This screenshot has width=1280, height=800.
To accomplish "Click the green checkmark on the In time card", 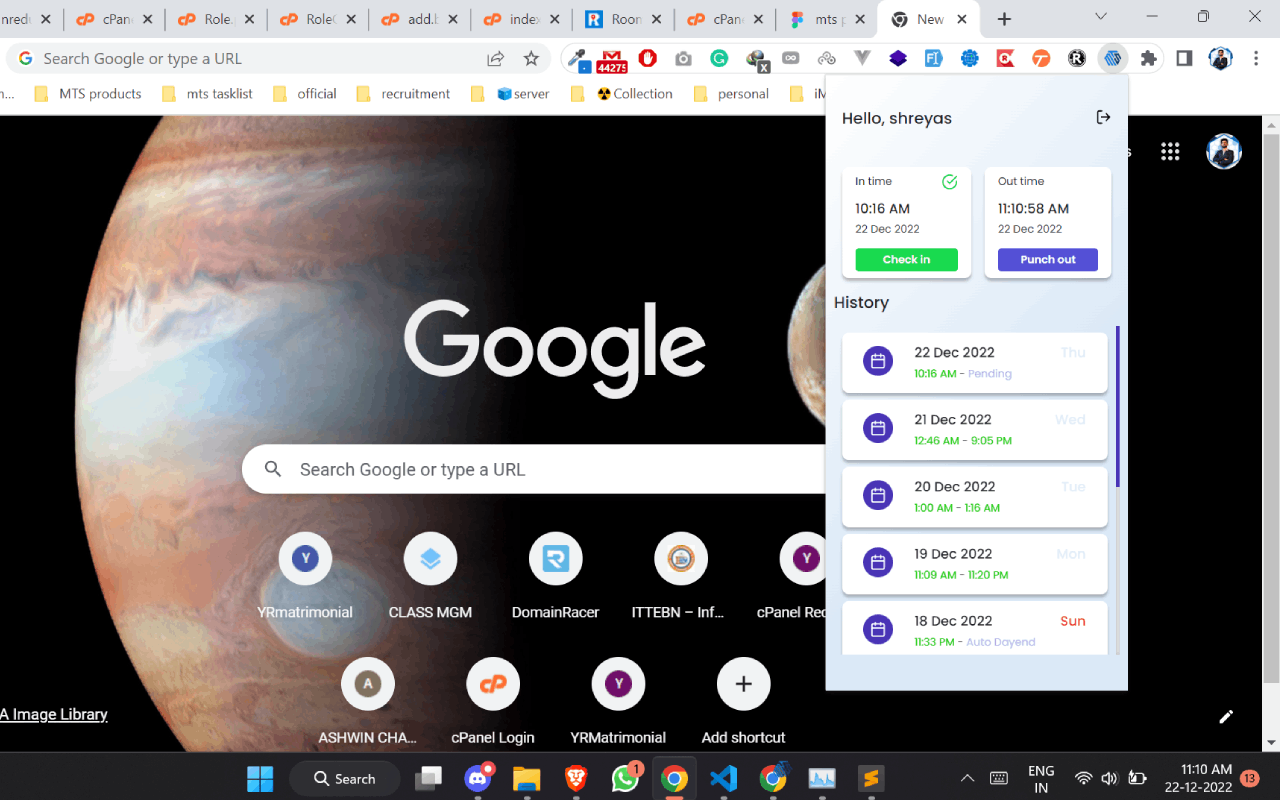I will 950,181.
